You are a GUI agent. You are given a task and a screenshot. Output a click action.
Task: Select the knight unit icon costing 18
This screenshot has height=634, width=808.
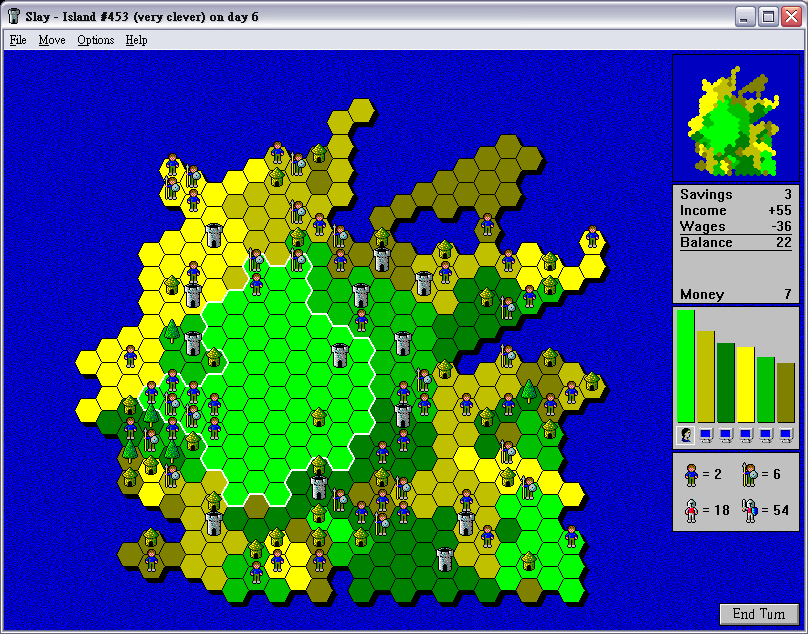point(691,510)
